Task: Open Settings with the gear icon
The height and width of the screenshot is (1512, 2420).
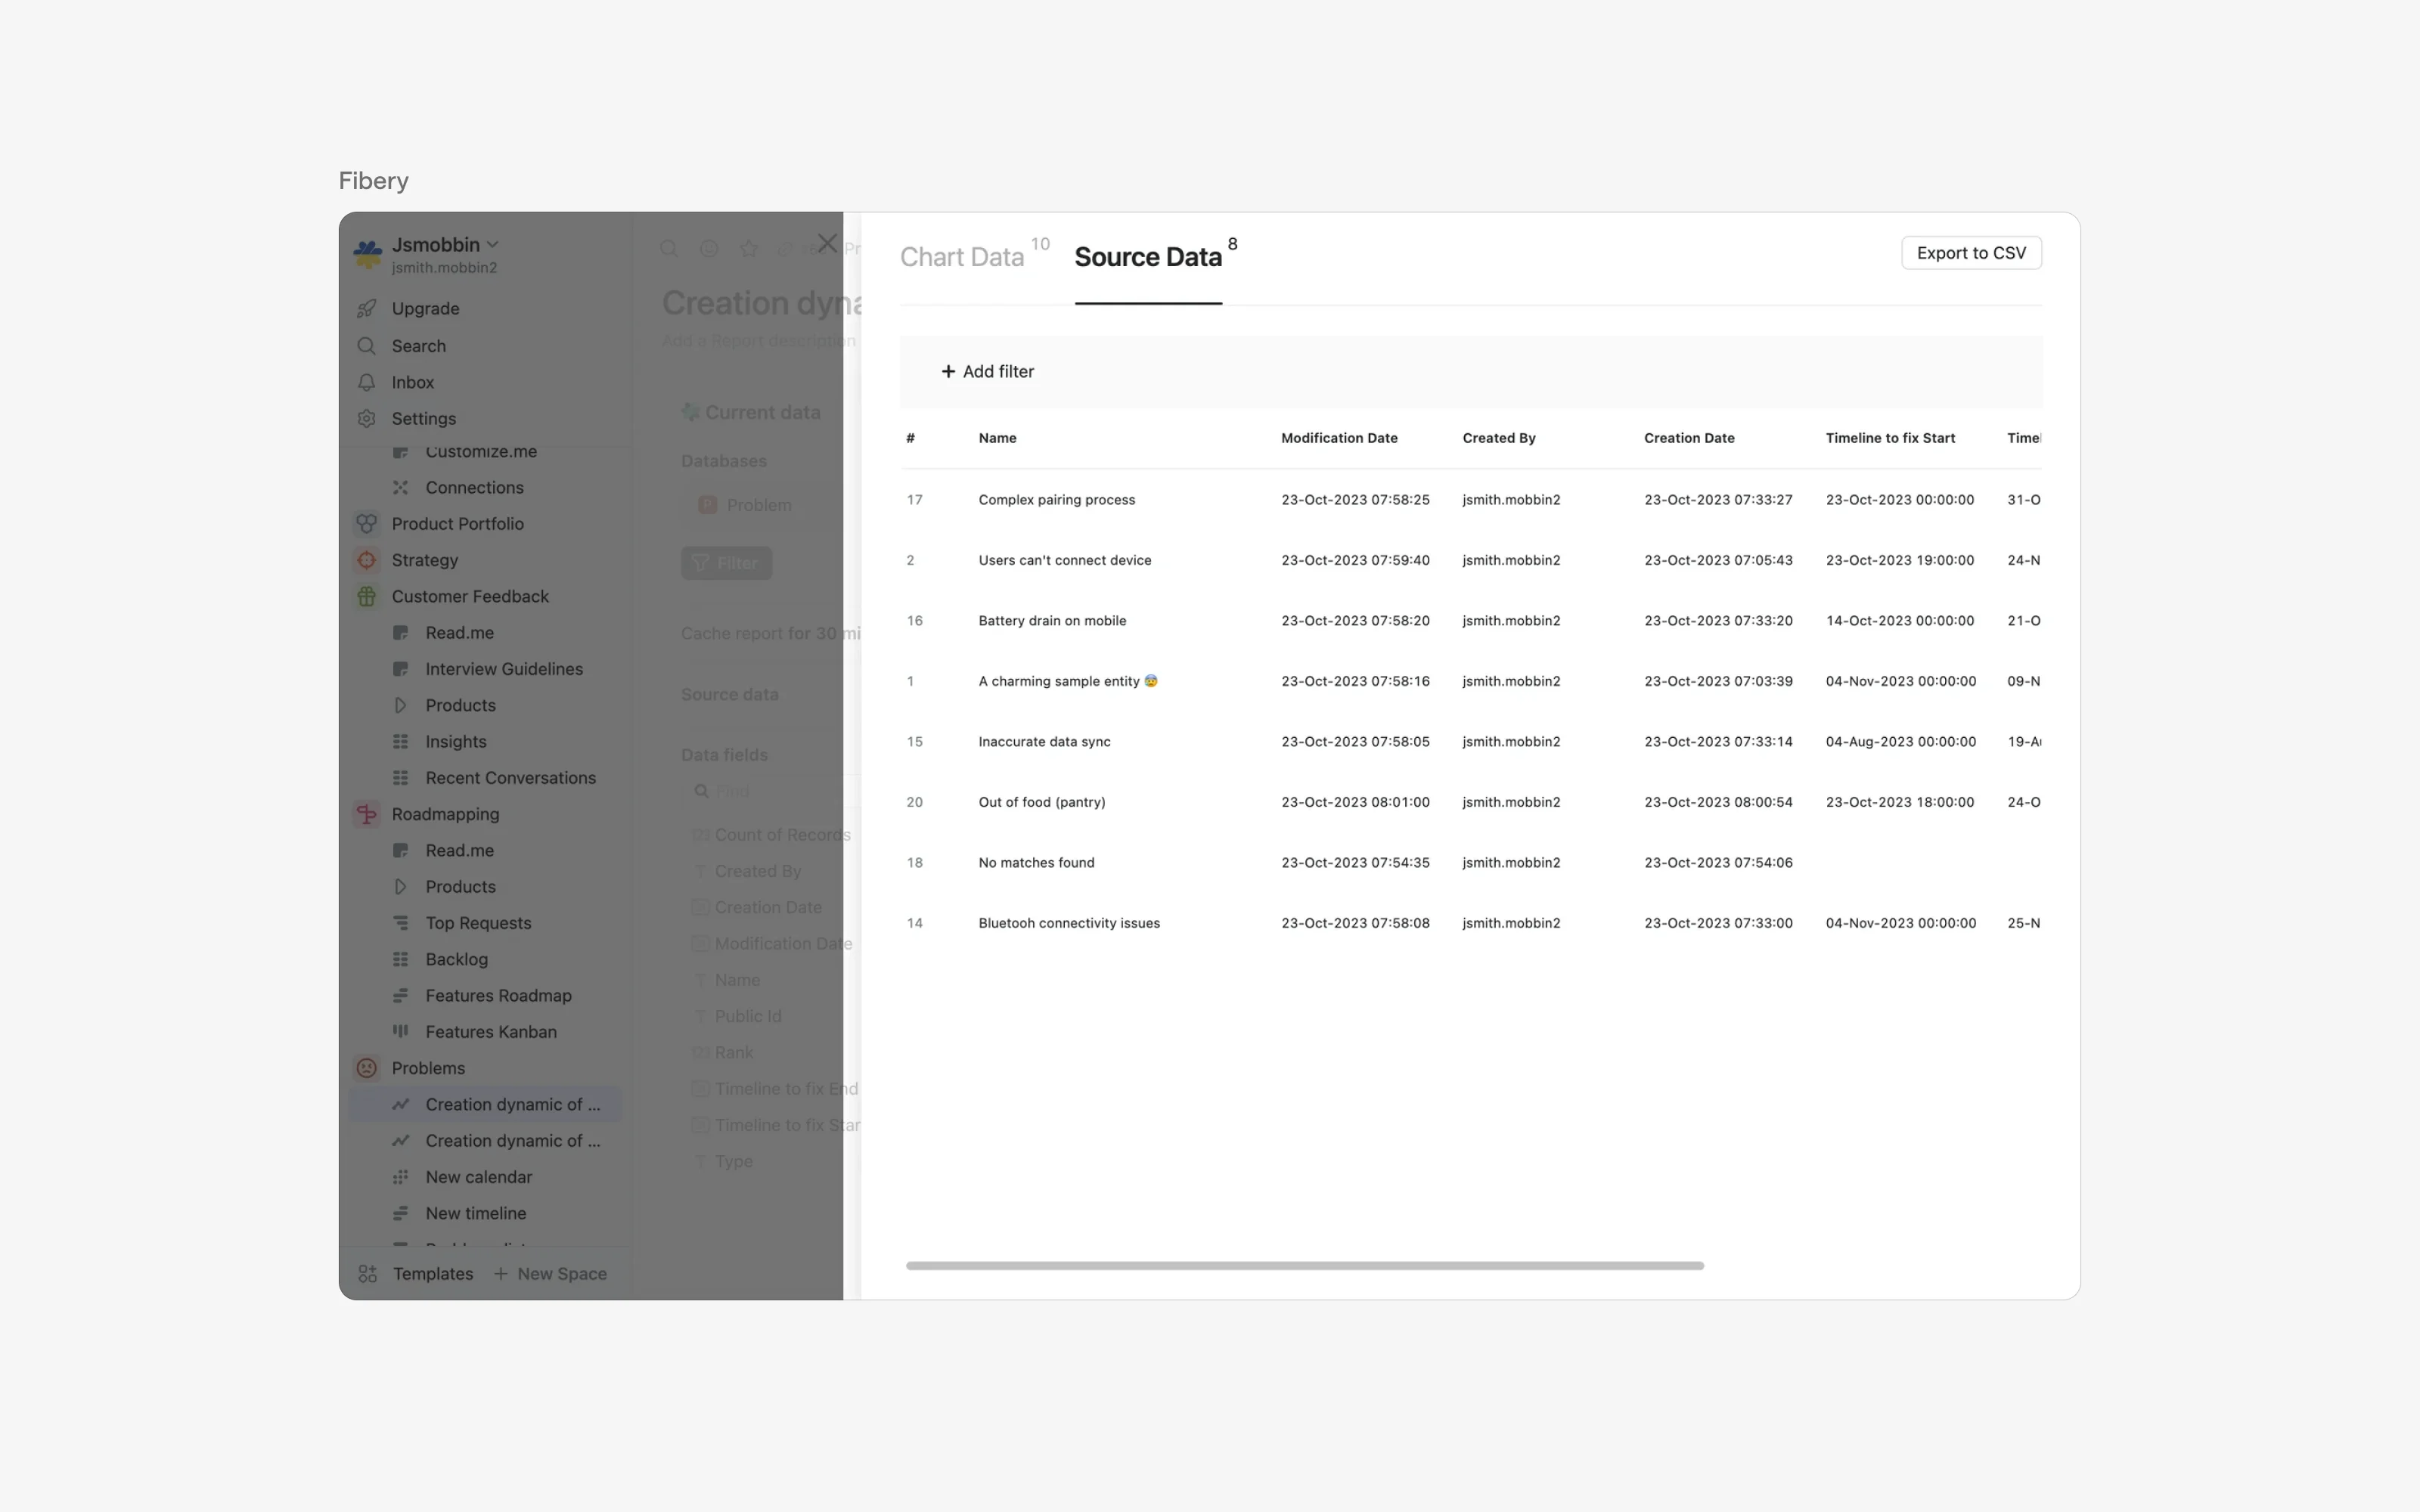Action: click(x=366, y=418)
